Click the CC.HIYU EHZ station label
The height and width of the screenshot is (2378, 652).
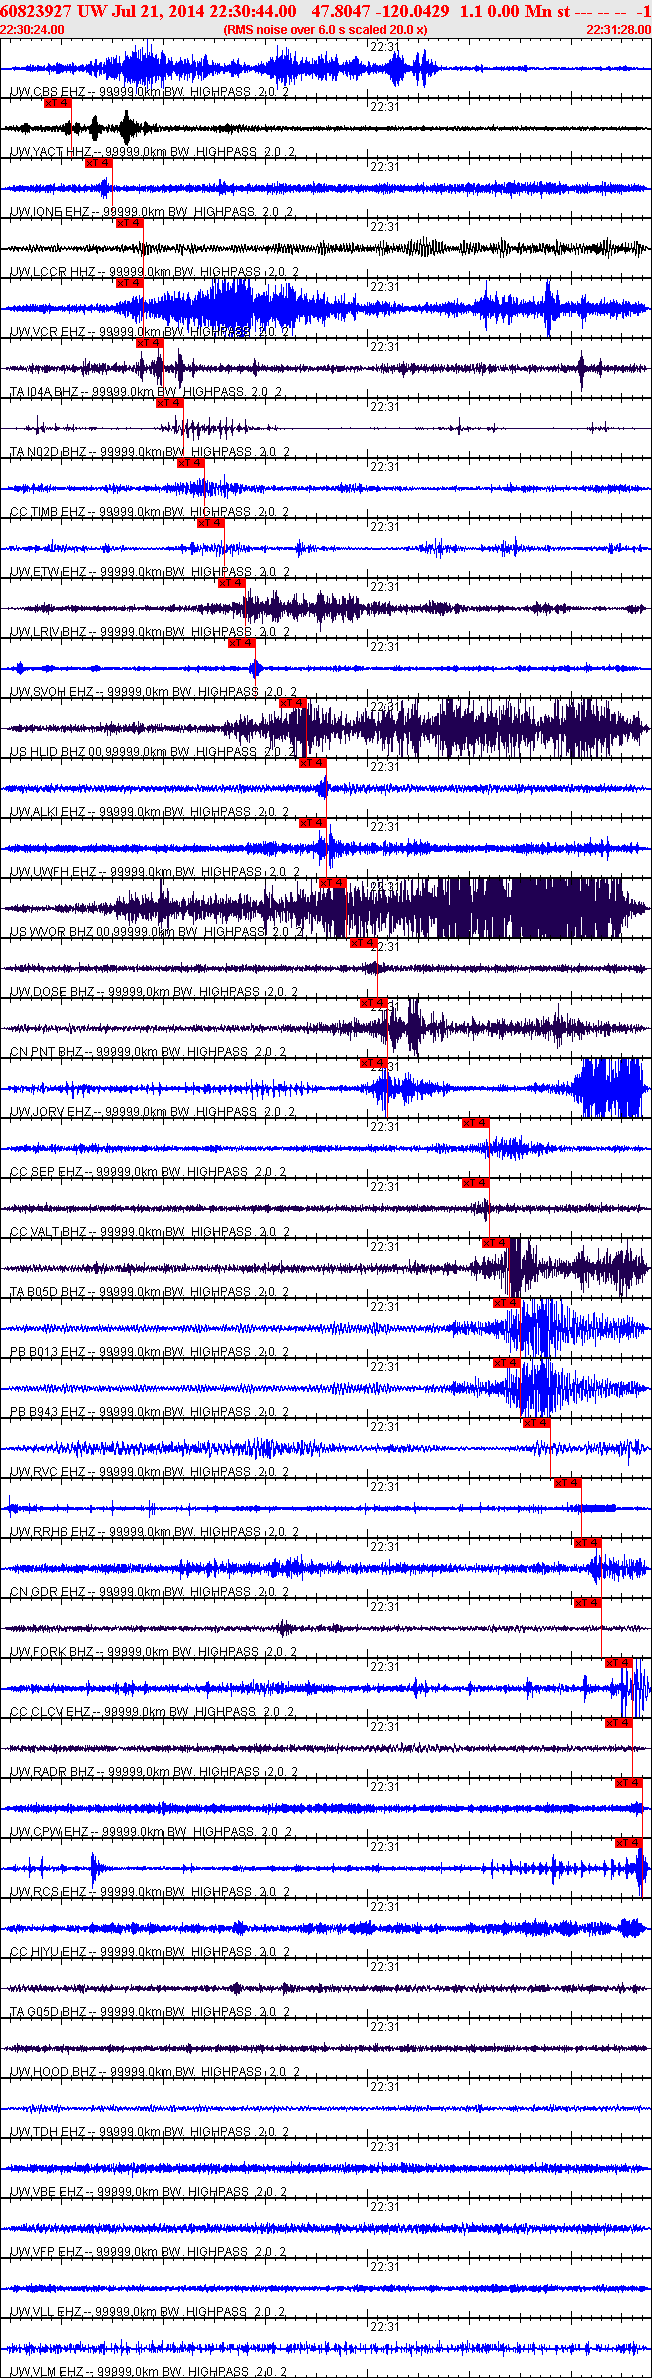tap(48, 1952)
